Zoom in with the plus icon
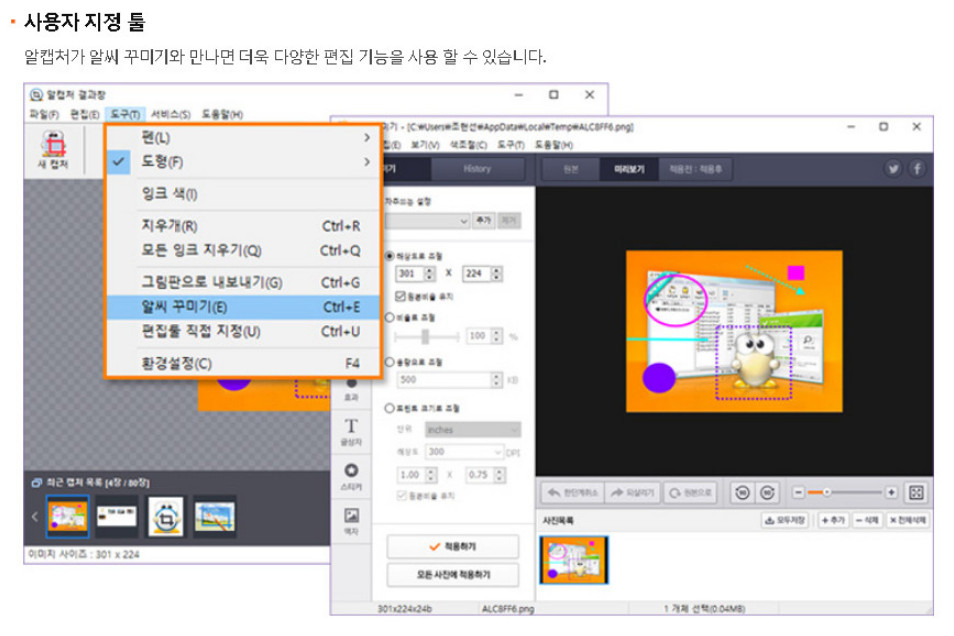 coord(891,492)
